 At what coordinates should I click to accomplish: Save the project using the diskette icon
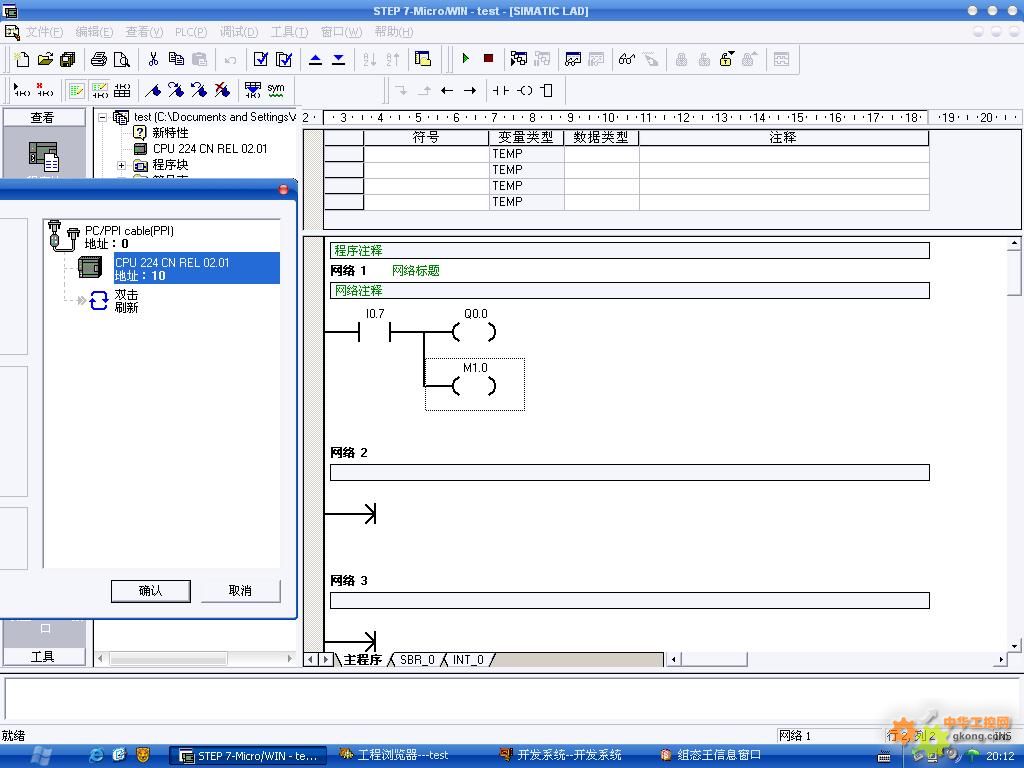68,59
